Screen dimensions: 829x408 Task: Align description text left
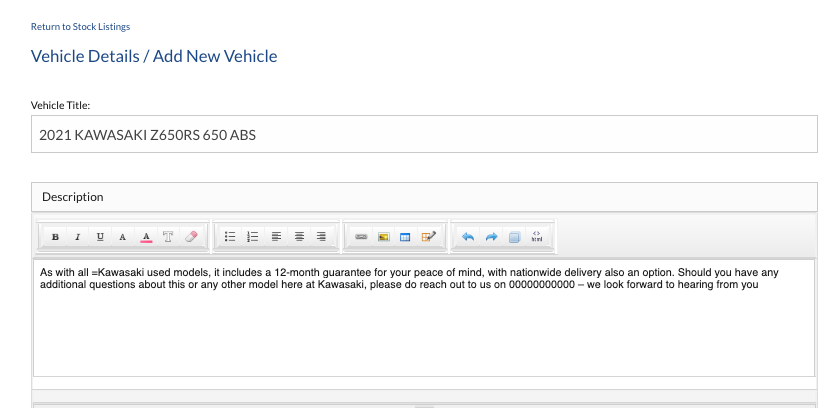276,237
